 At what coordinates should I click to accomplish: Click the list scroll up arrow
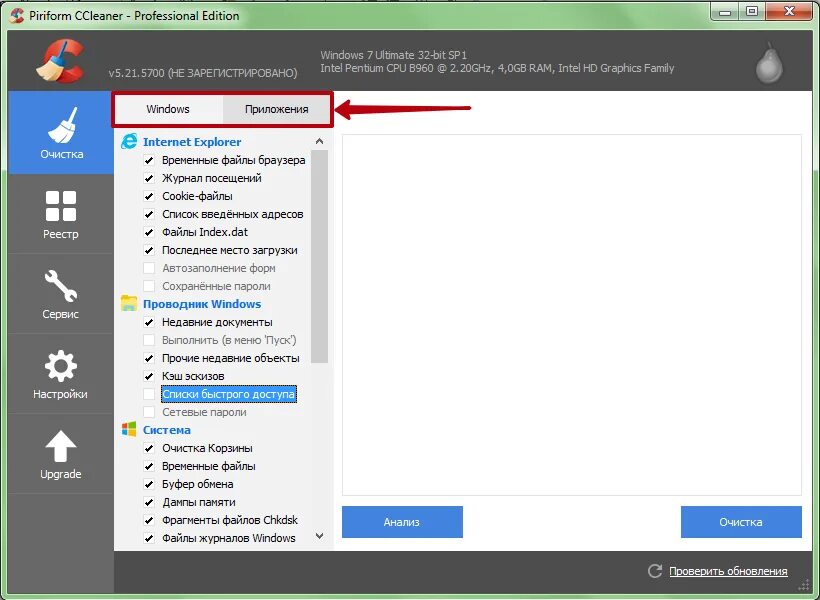320,141
